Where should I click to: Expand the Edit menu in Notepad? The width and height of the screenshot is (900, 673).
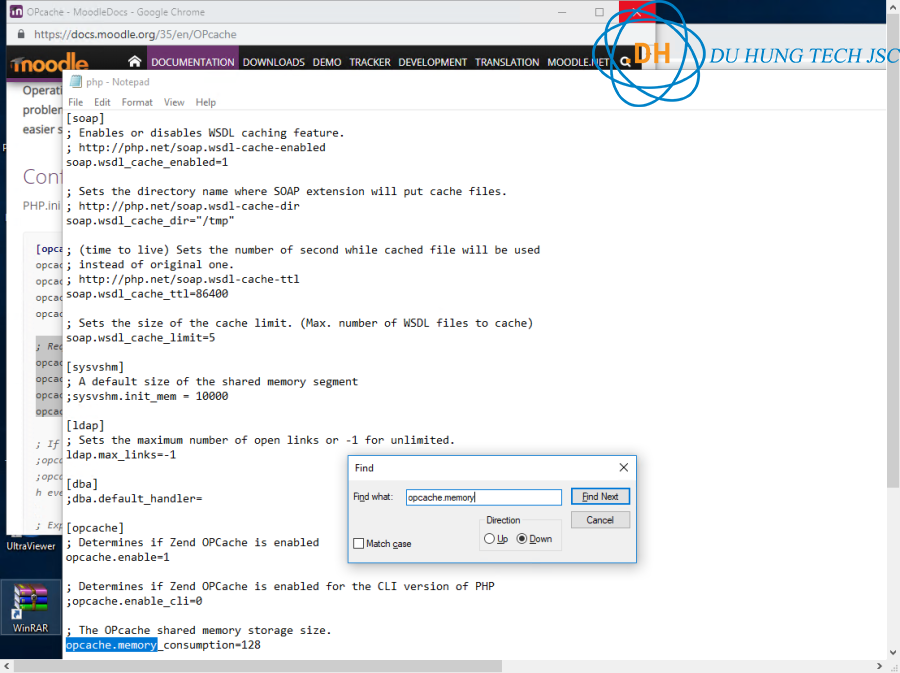click(102, 102)
